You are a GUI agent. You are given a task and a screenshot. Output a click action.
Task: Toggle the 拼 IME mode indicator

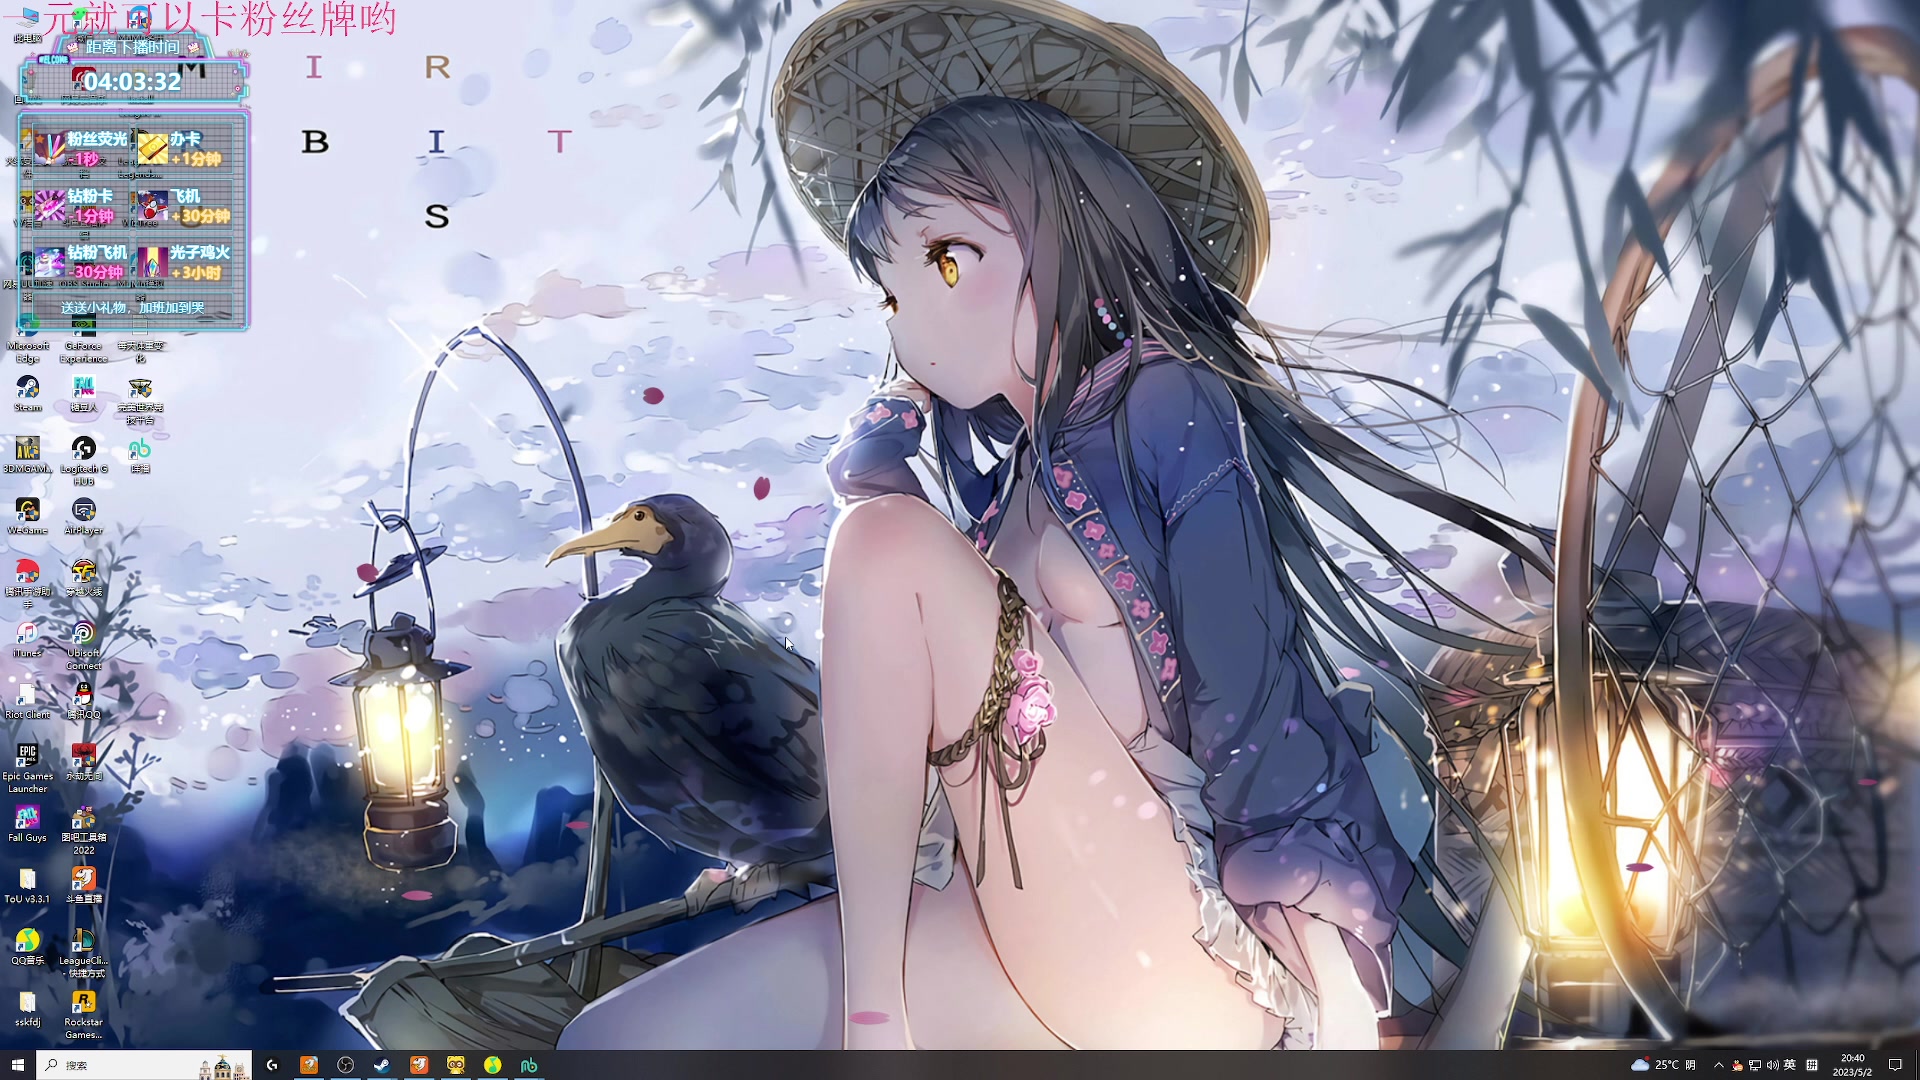tap(1812, 1065)
